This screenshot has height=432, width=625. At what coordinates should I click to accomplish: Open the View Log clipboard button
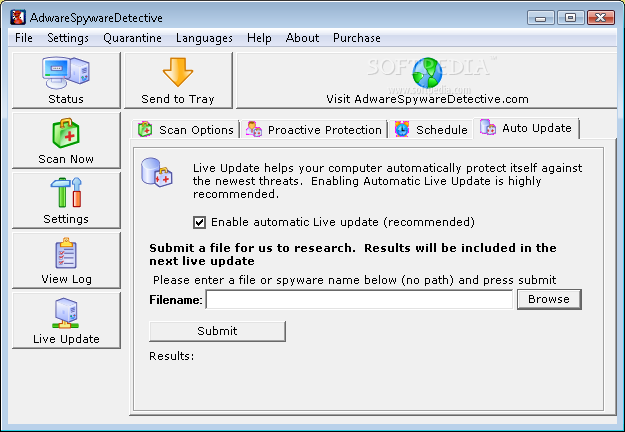tap(66, 261)
